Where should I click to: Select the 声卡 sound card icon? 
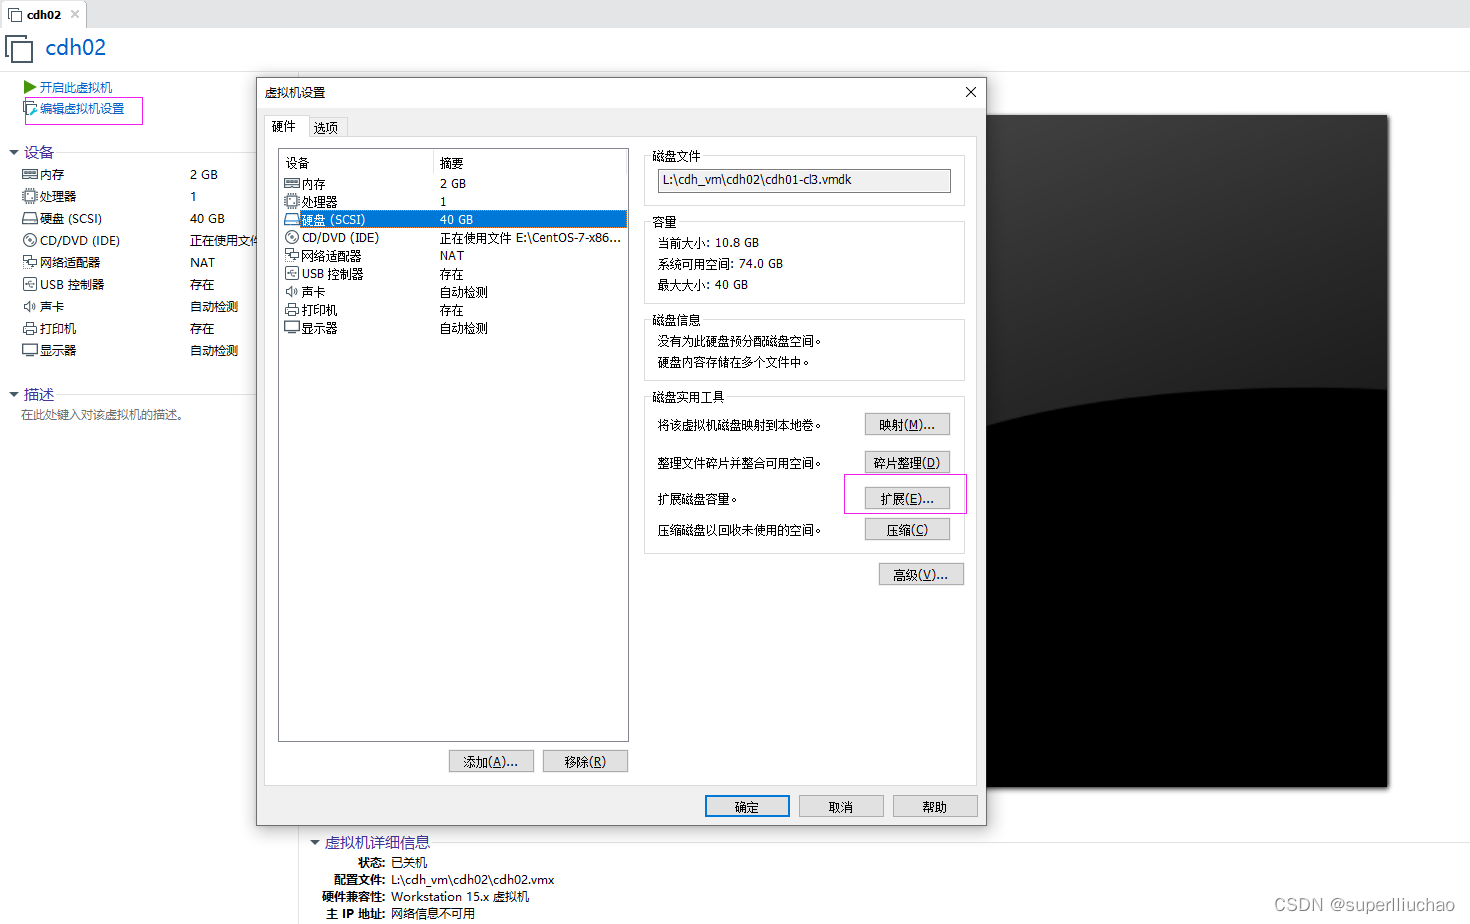[292, 291]
